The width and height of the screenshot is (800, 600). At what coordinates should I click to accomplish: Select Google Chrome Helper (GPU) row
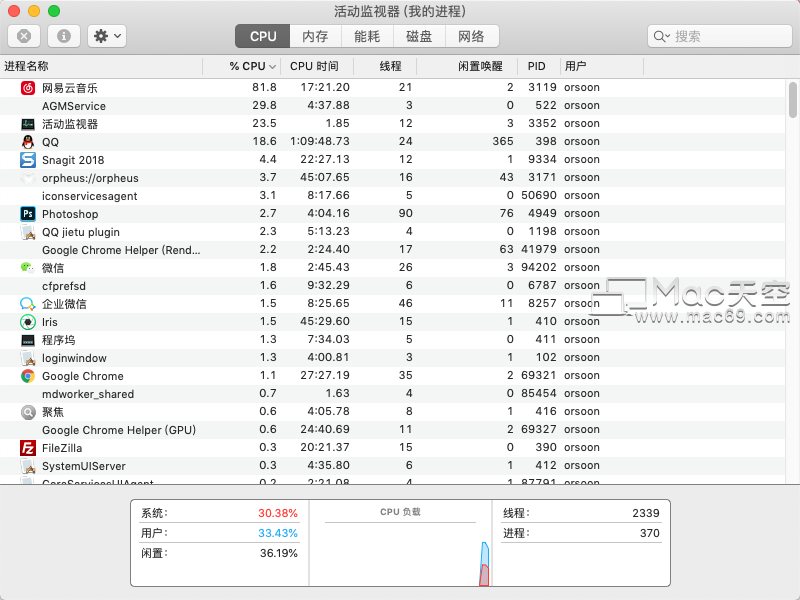click(393, 430)
